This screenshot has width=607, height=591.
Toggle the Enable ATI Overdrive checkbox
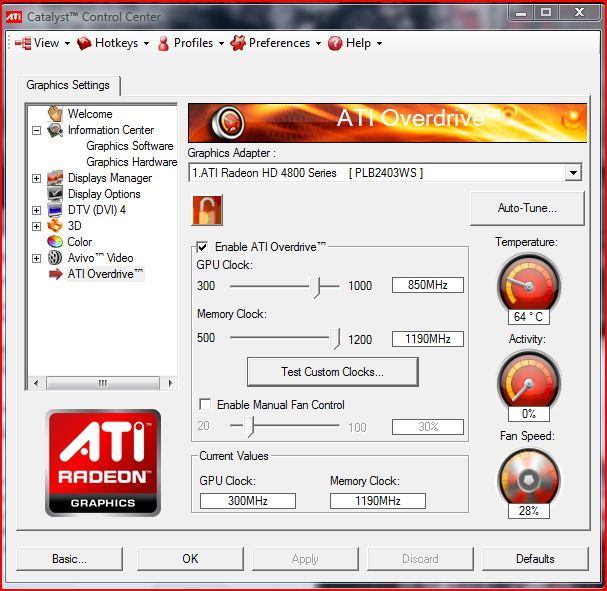click(202, 247)
